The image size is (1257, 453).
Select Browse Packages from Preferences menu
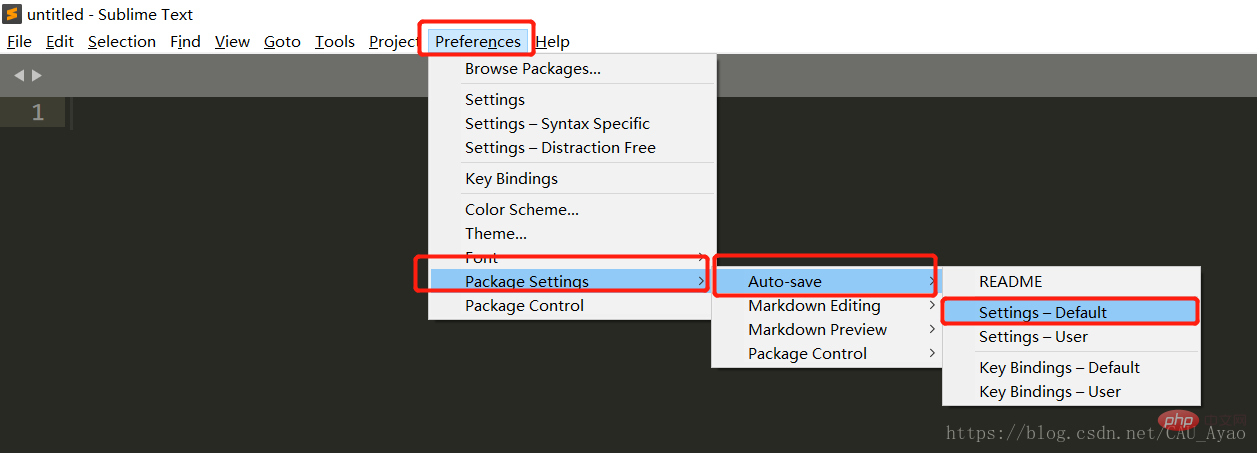[x=532, y=69]
